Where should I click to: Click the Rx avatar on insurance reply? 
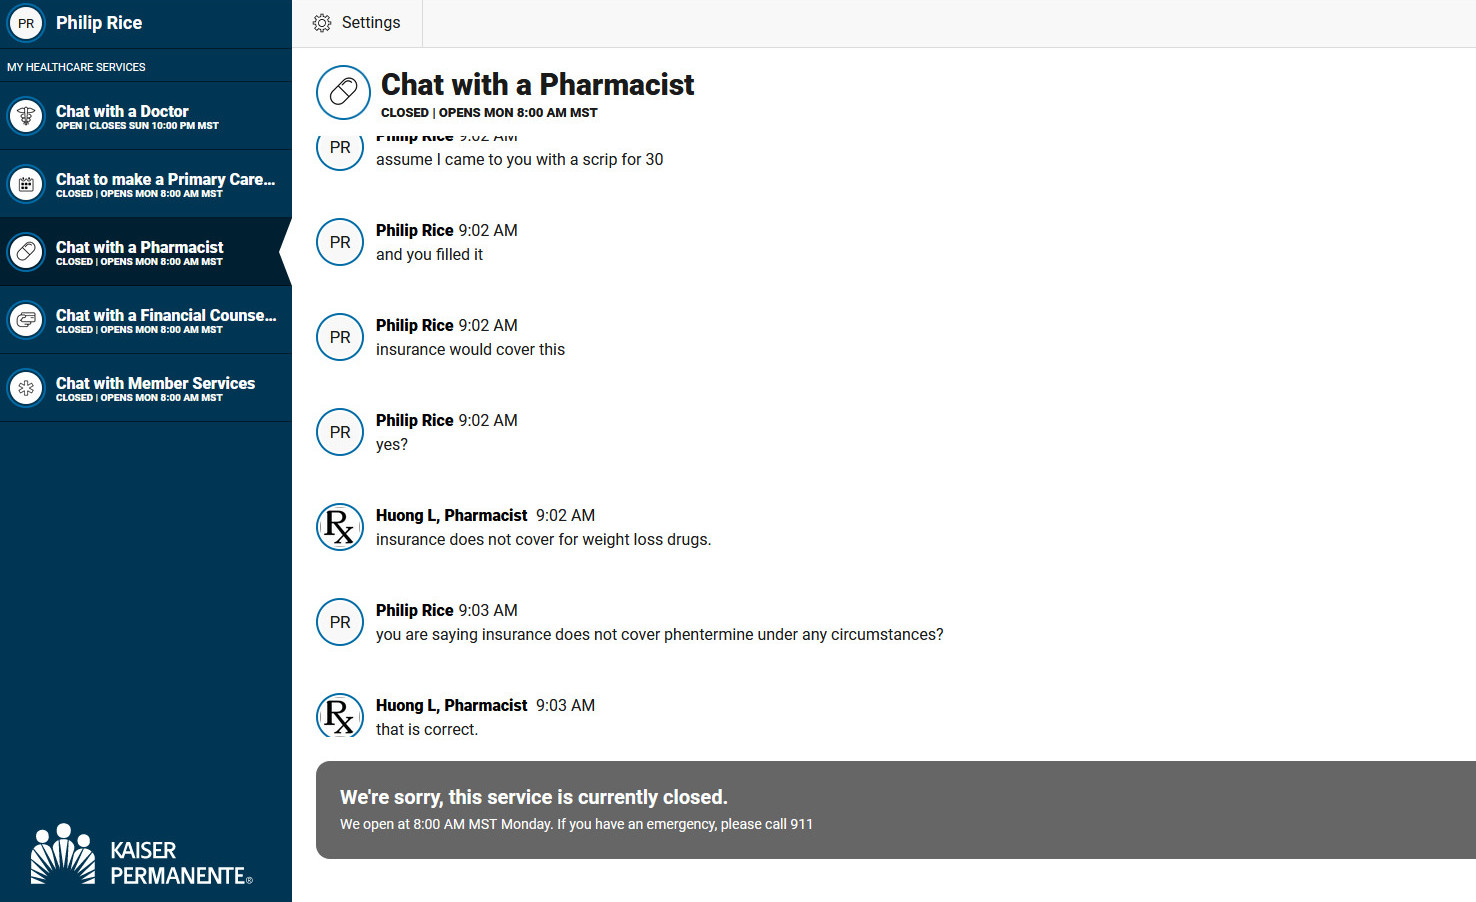tap(340, 527)
